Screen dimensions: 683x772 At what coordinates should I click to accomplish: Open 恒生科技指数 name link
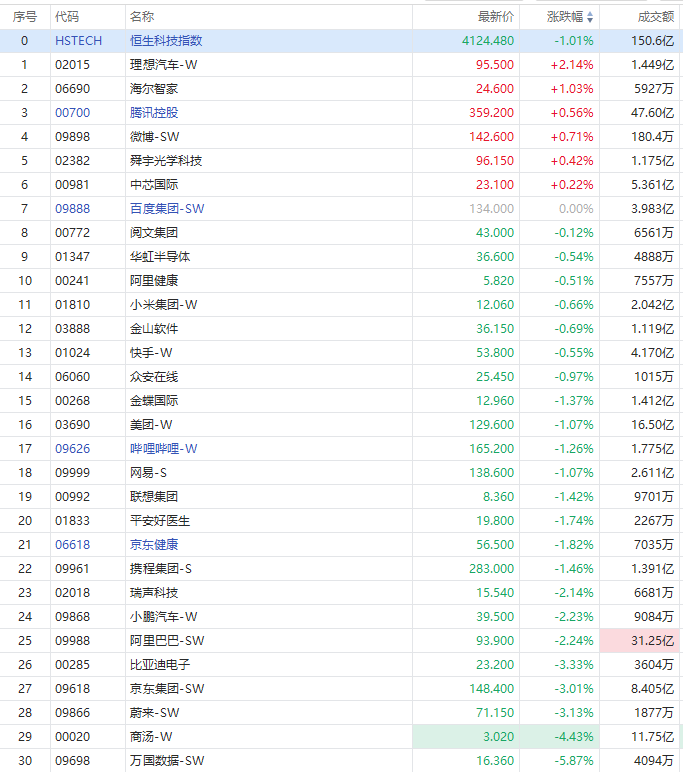pyautogui.click(x=166, y=41)
